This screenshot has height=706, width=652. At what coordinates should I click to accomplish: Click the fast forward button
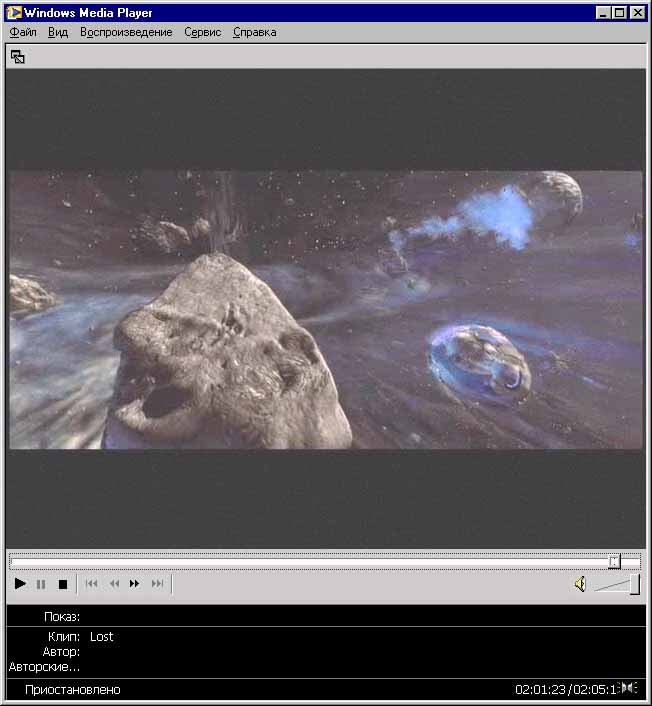[135, 584]
